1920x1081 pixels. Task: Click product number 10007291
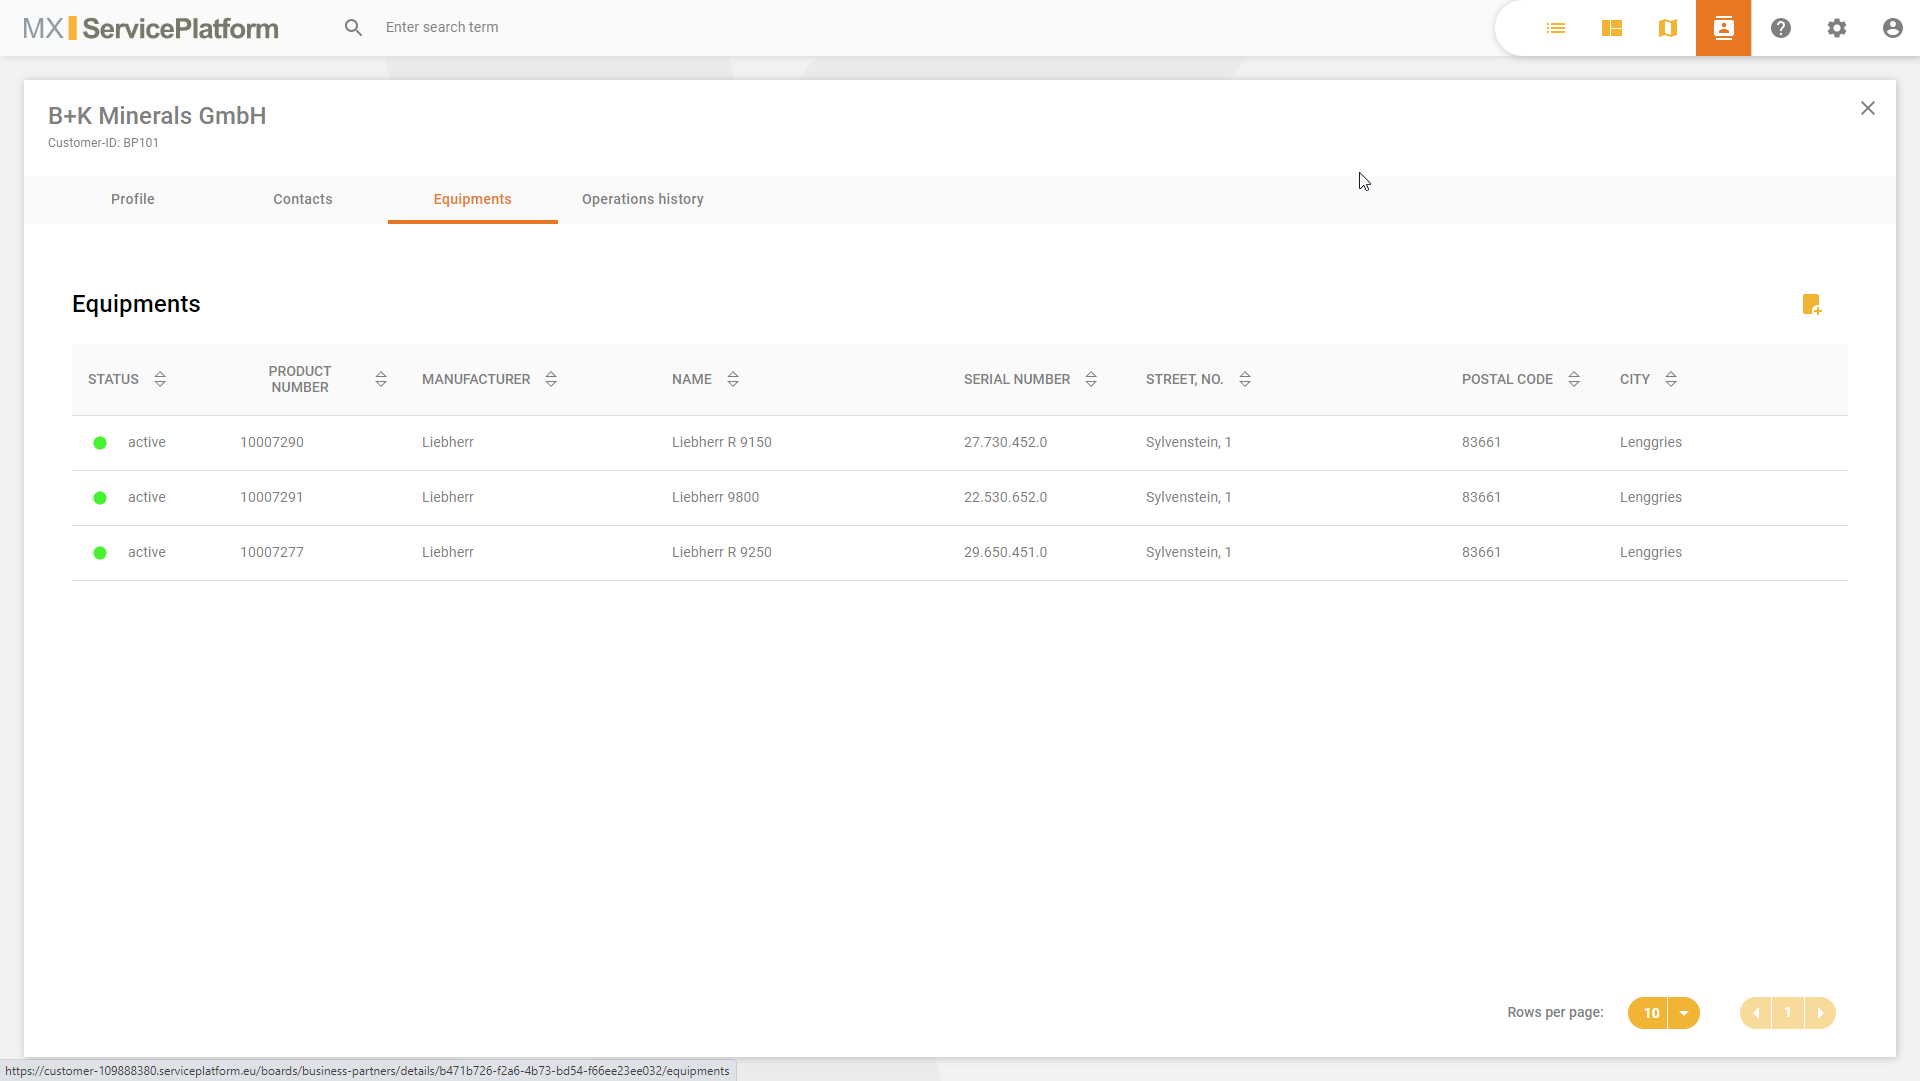[x=272, y=497]
